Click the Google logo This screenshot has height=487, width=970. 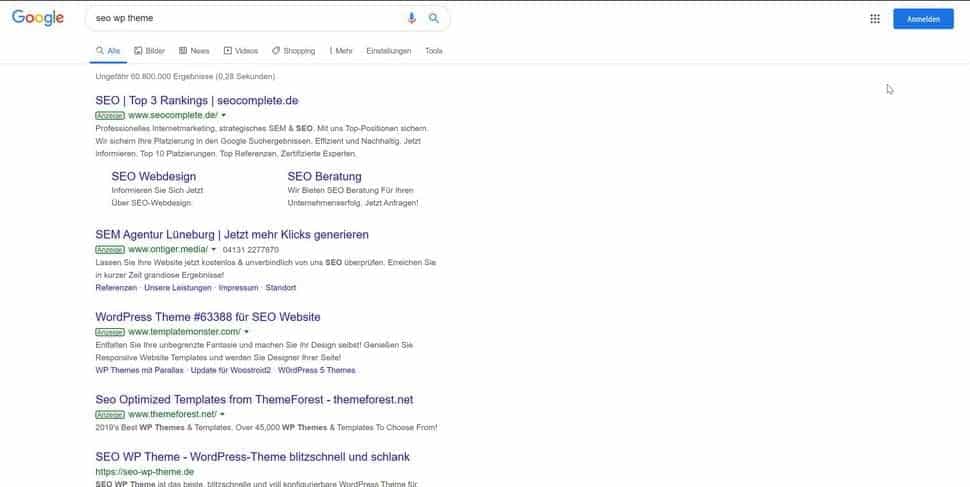(x=38, y=18)
